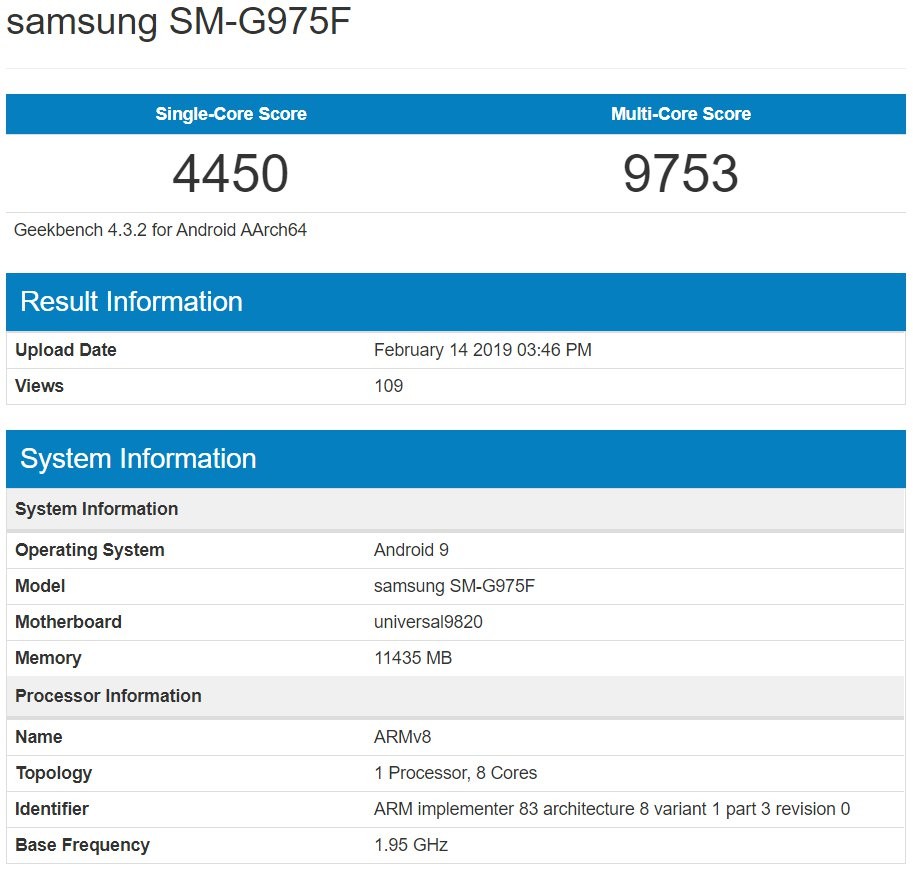
Task: Click the motherboard value universal9820
Action: click(428, 622)
